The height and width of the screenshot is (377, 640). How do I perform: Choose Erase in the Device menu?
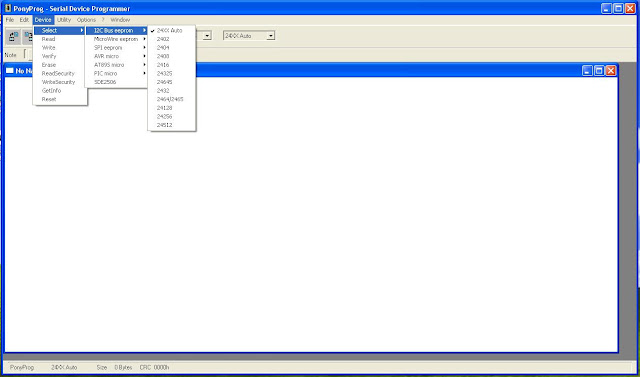[60, 65]
